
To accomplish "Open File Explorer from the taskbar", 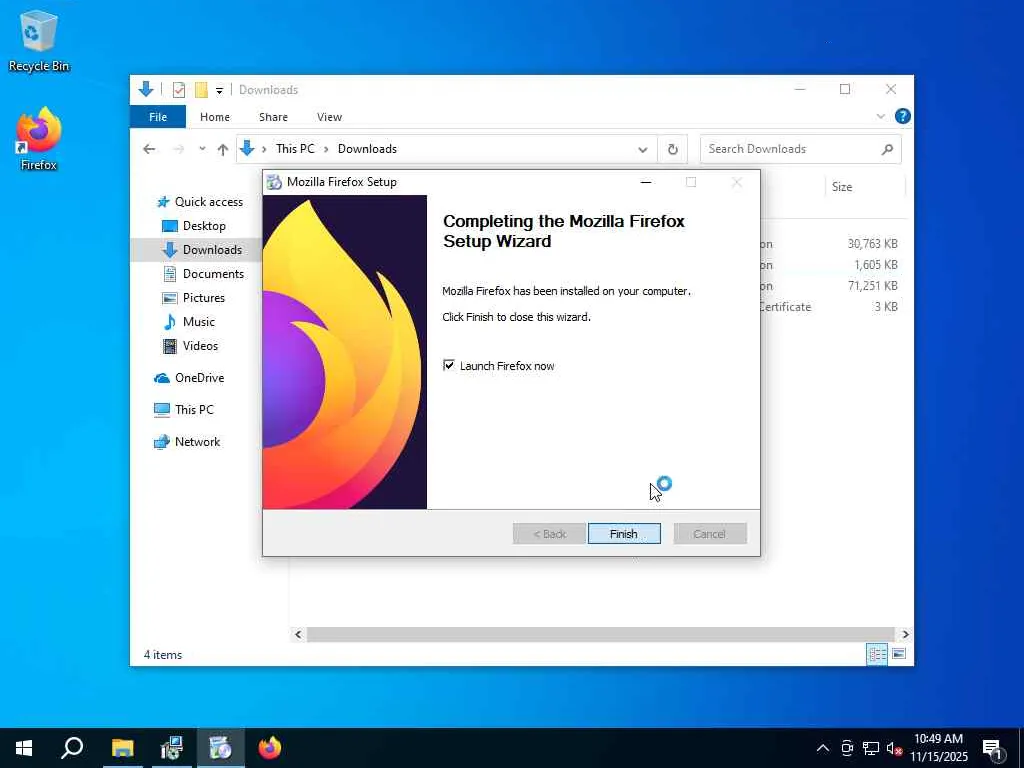I will coord(122,748).
